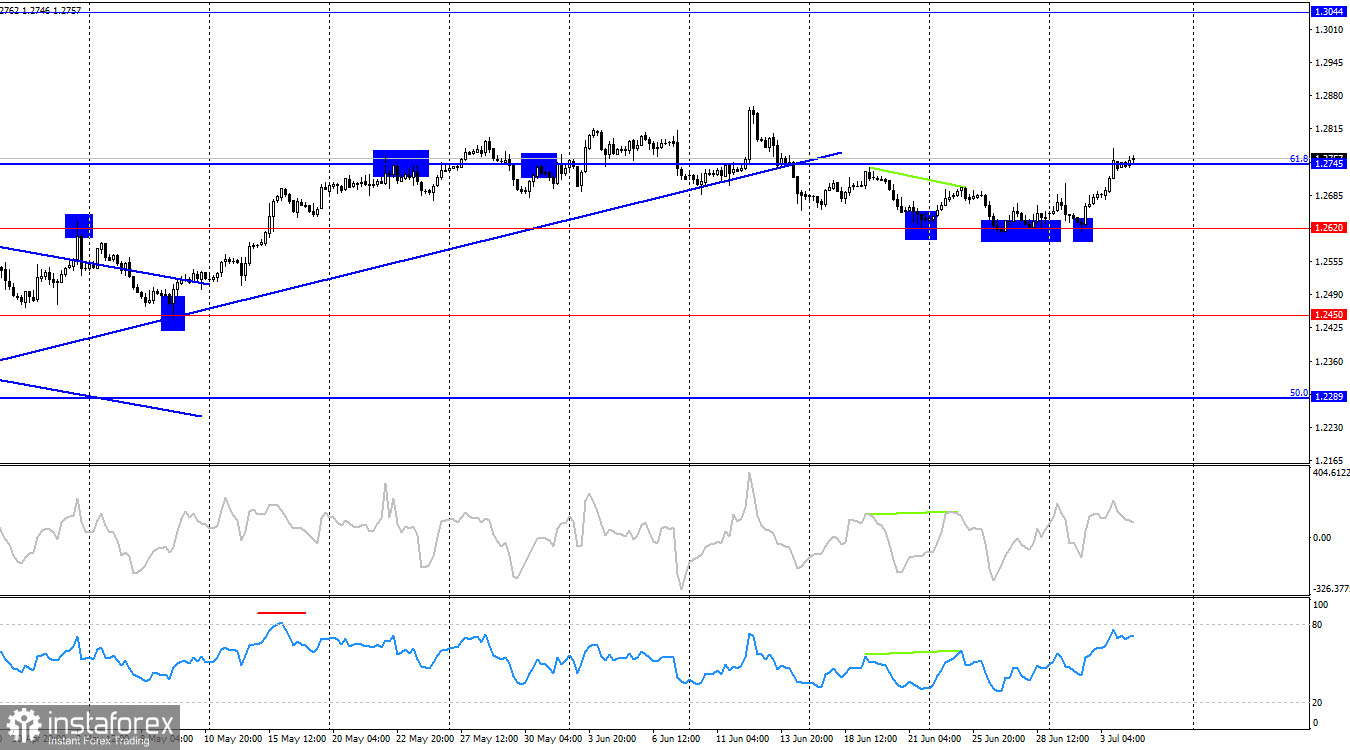Click the 1.3044 price level label

(1328, 11)
